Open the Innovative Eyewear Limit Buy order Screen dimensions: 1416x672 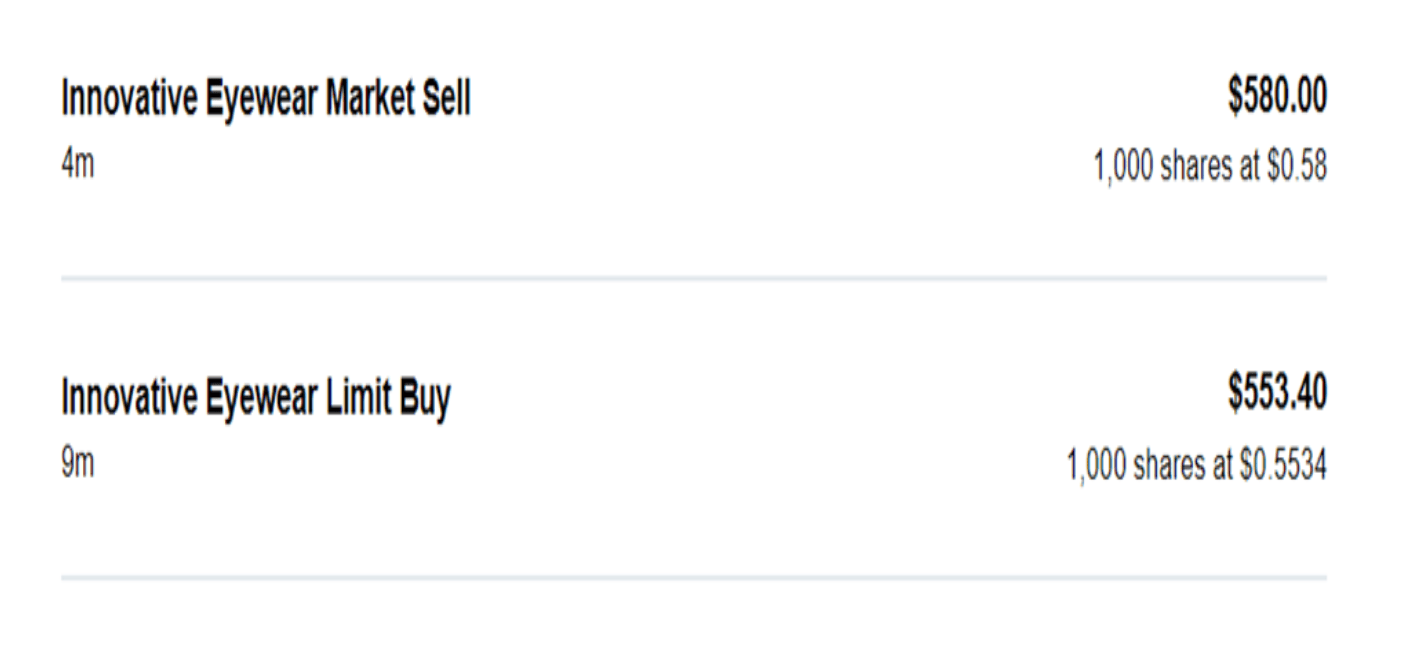click(255, 399)
